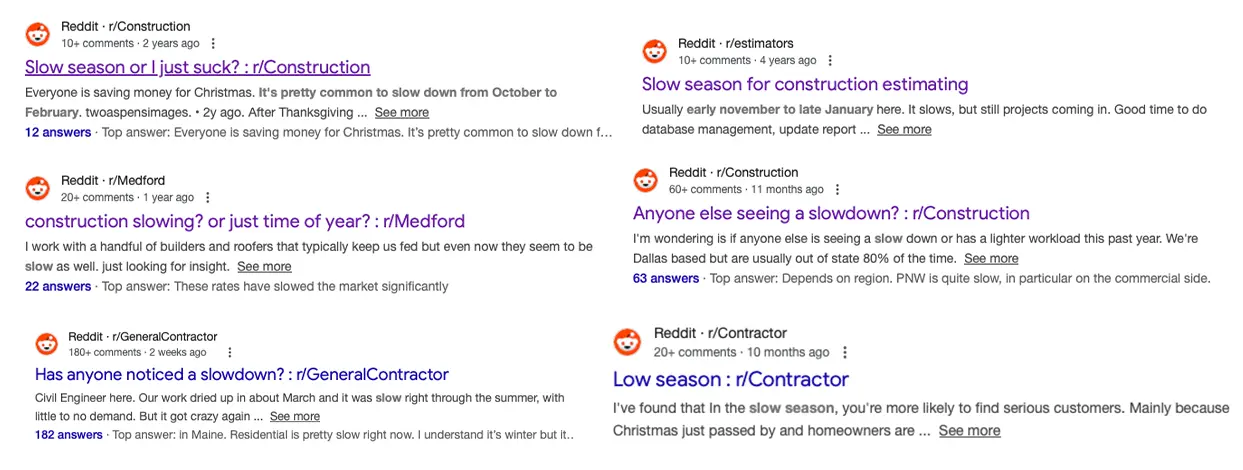Screen dimensions: 1243x470
Task: Click Reddit logo beside r/Medford result
Action: coord(38,188)
